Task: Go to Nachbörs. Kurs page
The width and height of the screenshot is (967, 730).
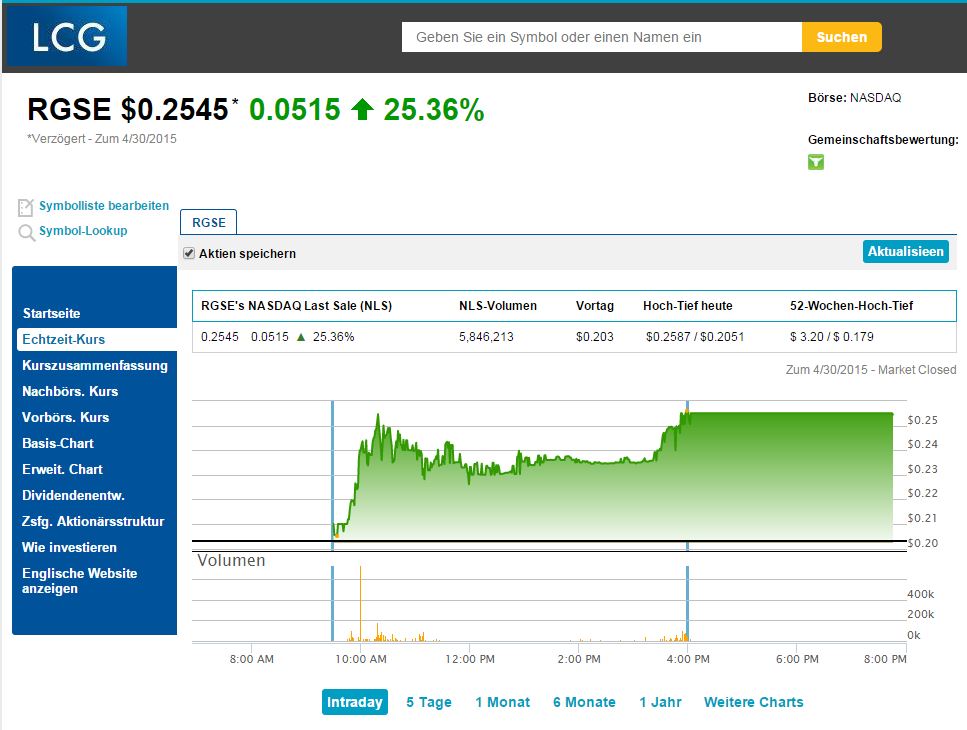Action: (70, 391)
